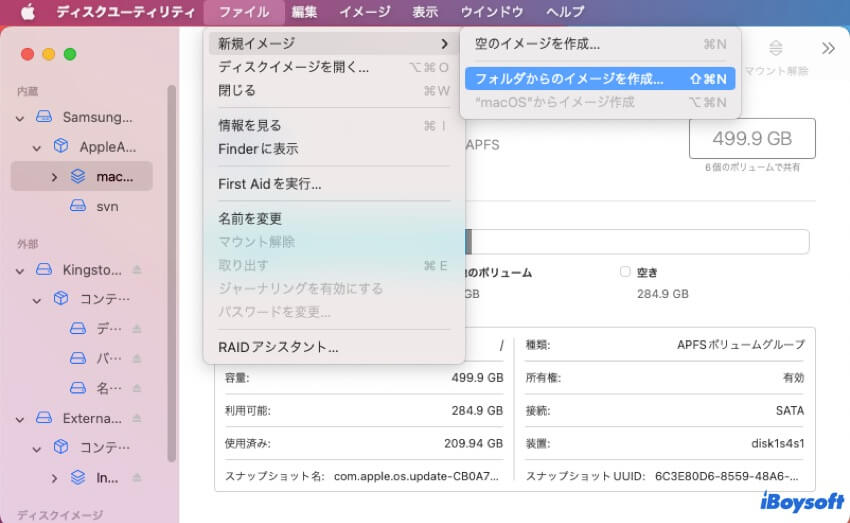
Task: Toggle the 空き legend checkbox
Action: point(625,272)
